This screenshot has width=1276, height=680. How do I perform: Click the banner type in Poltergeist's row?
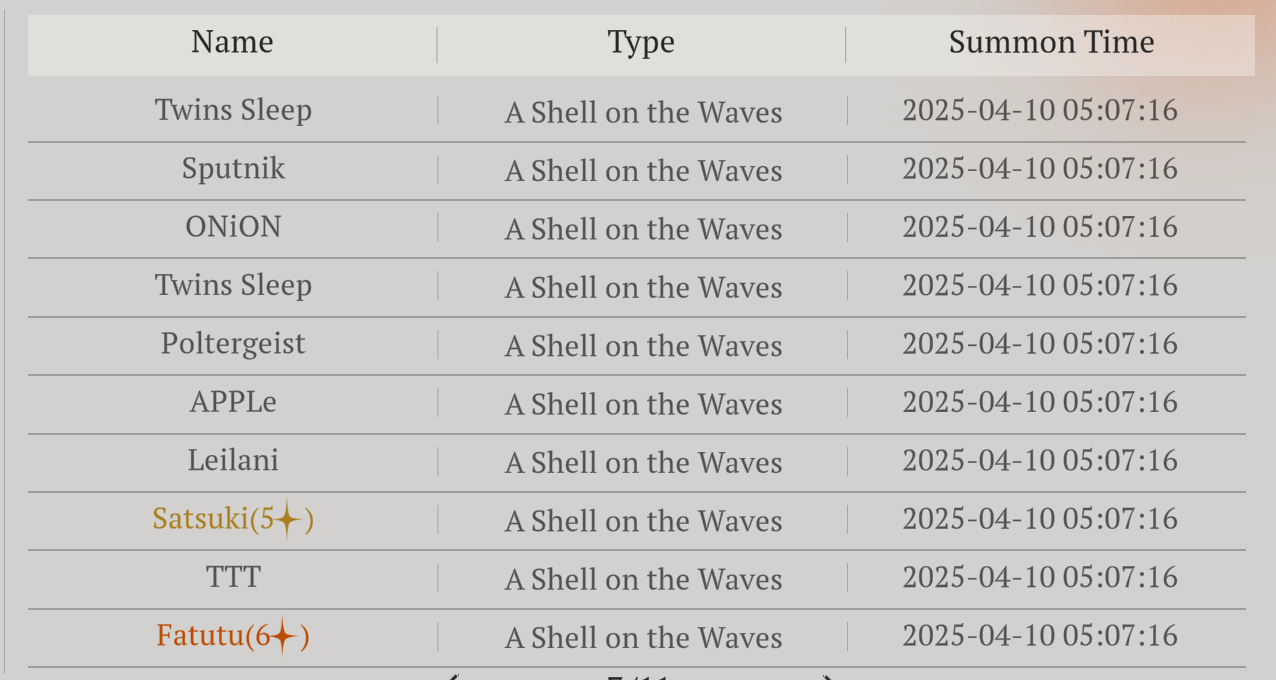coord(643,346)
